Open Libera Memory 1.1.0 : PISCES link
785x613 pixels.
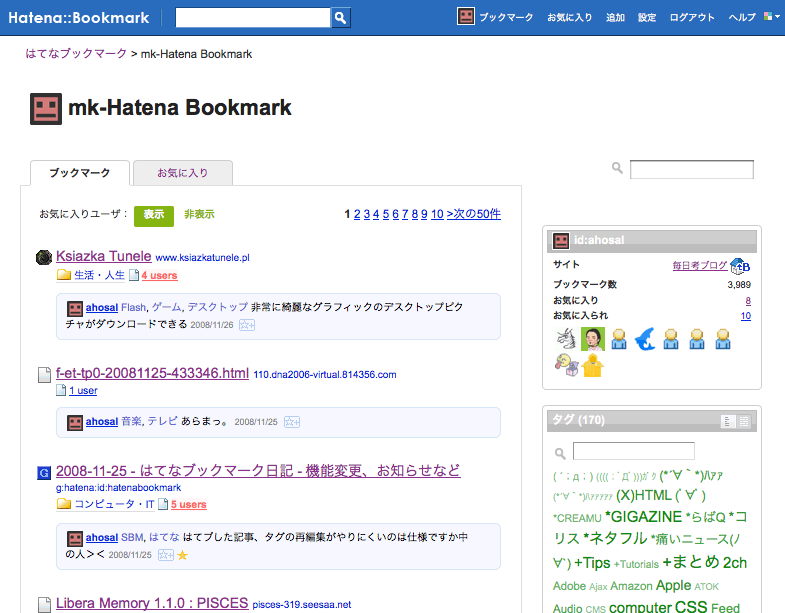(152, 603)
